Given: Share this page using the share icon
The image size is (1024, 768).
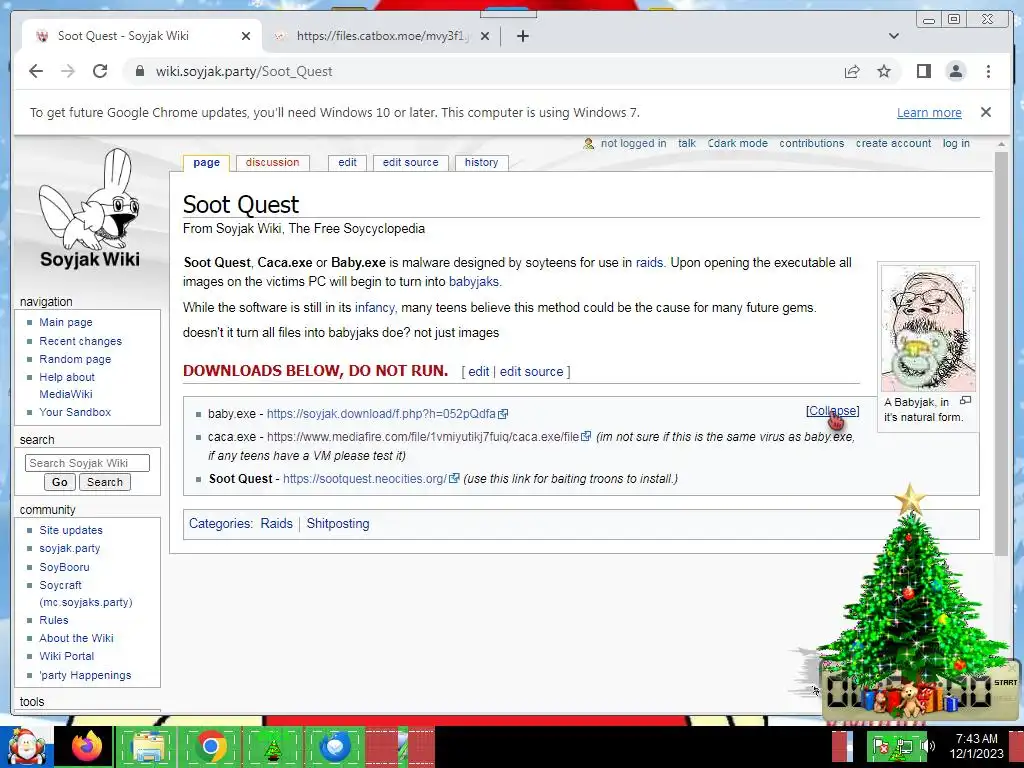Looking at the screenshot, I should pyautogui.click(x=852, y=71).
